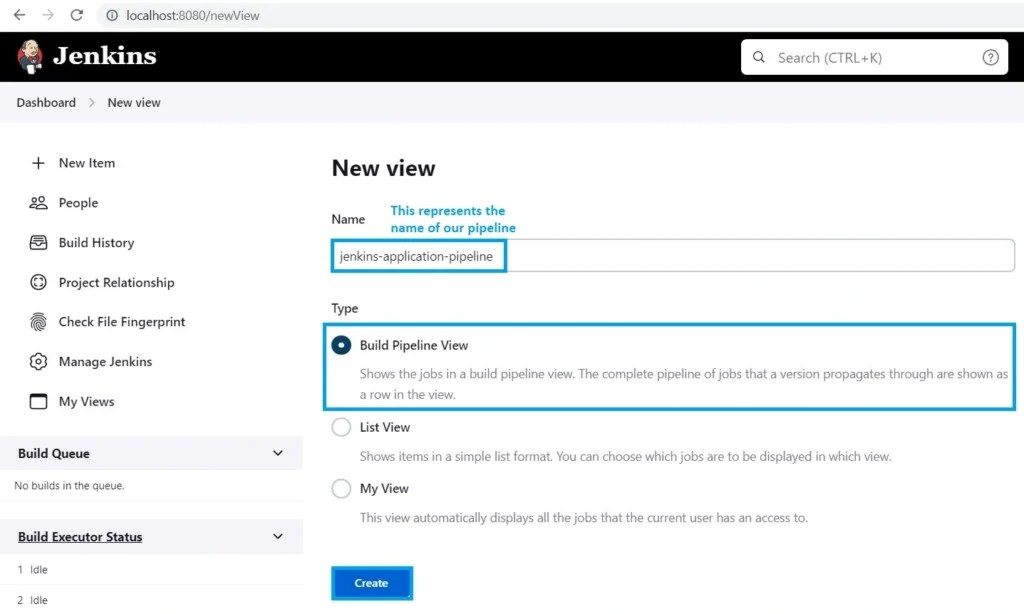Click the Project Relationship icon
1024x614 pixels.
pos(39,282)
